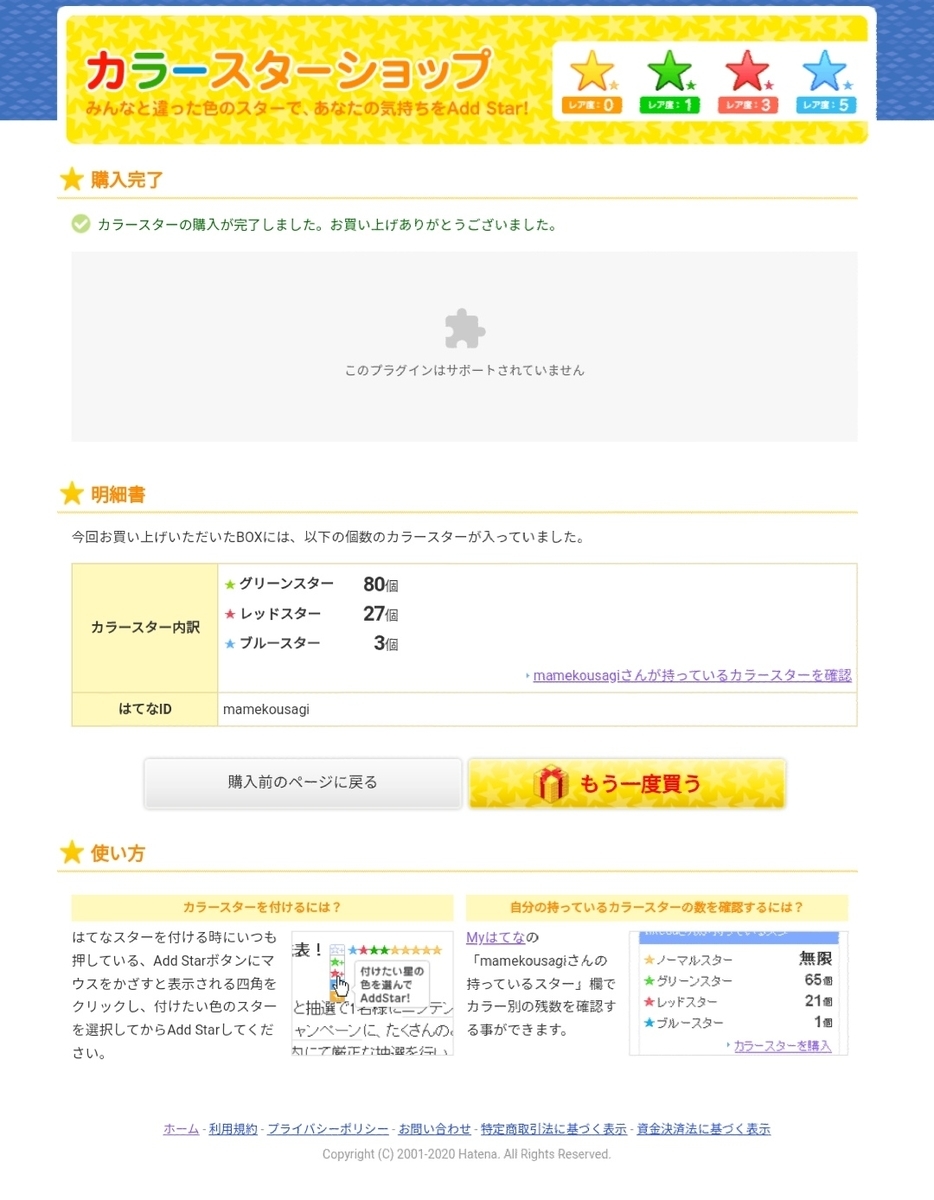This screenshot has height=1200, width=934.
Task: Open the ホーム footer link
Action: pyautogui.click(x=181, y=1128)
